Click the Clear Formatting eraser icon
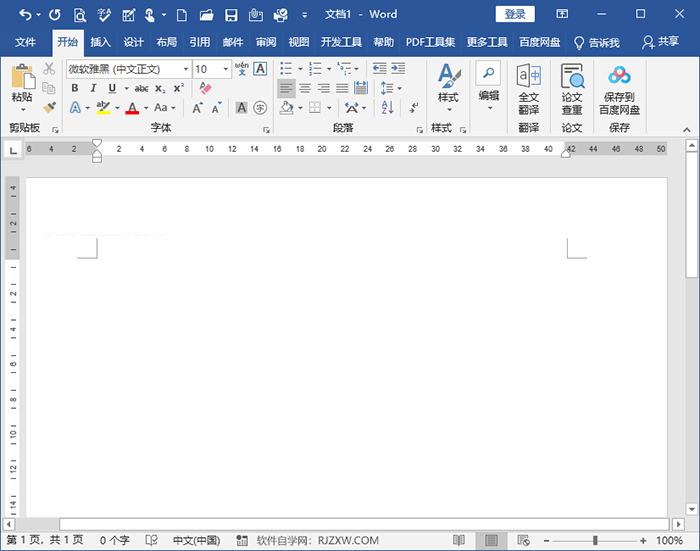 point(205,88)
